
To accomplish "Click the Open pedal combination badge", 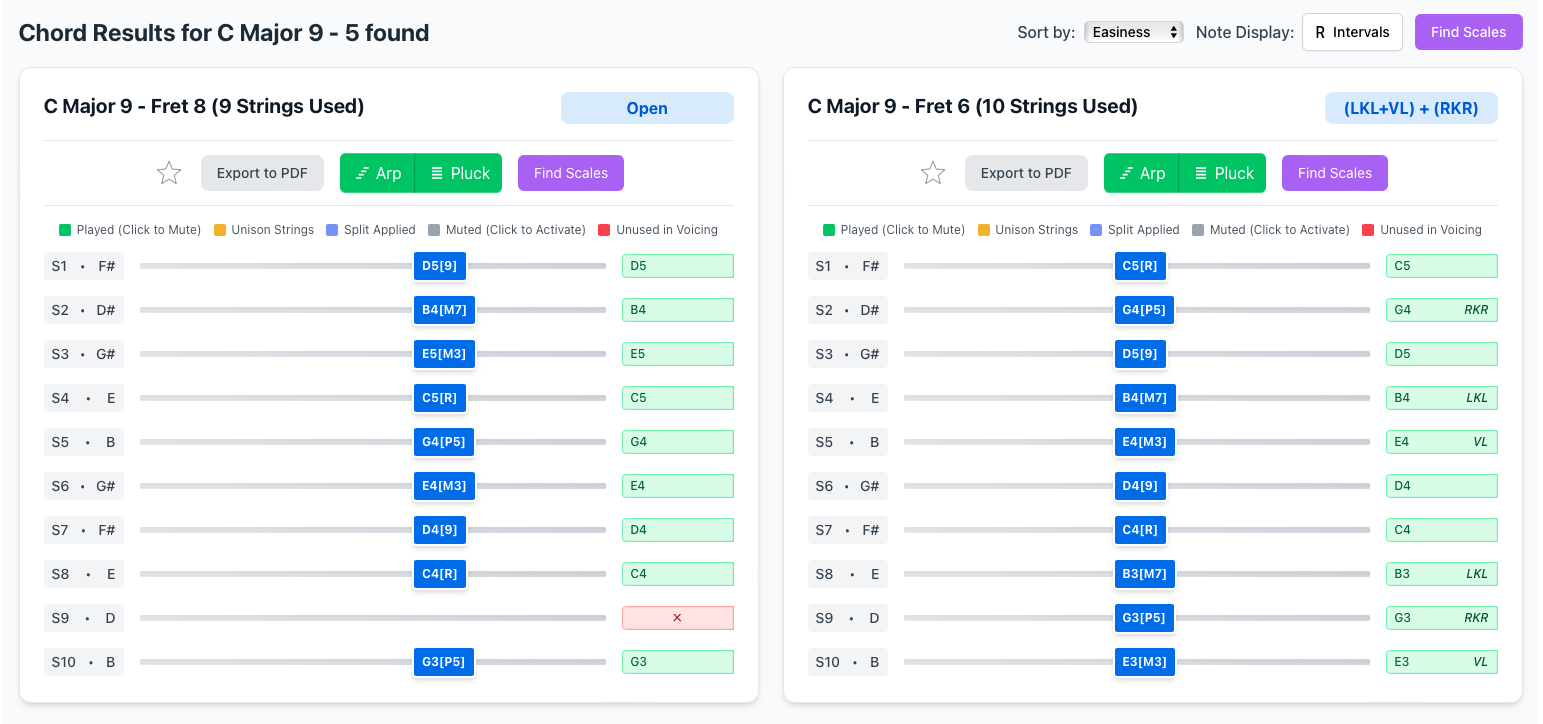I will tap(647, 108).
